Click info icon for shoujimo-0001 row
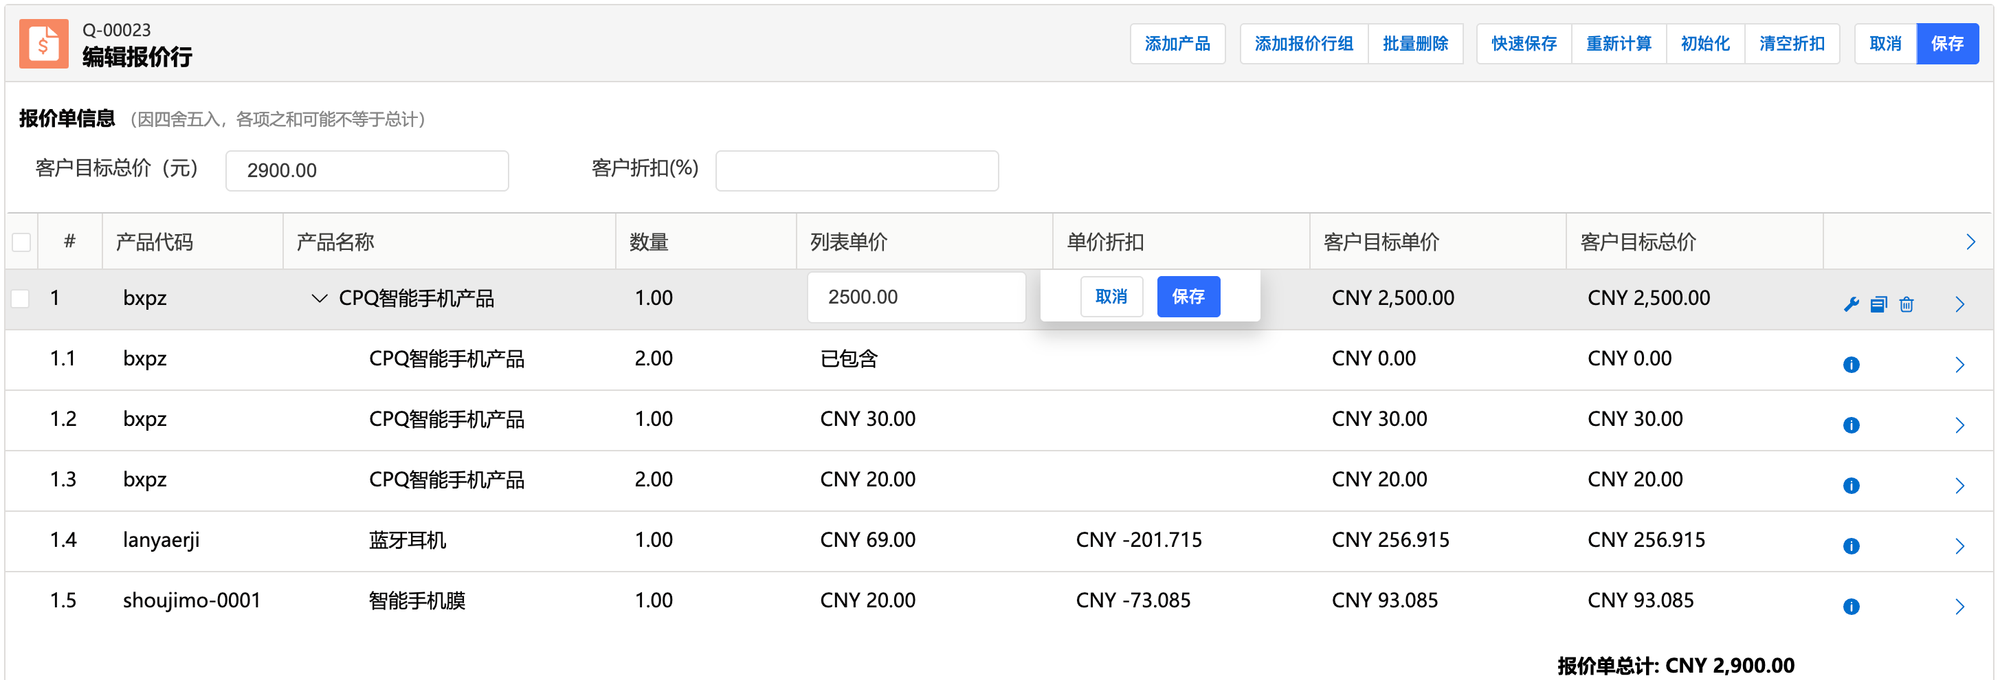Screen dimensions: 2000x680 1851,607
